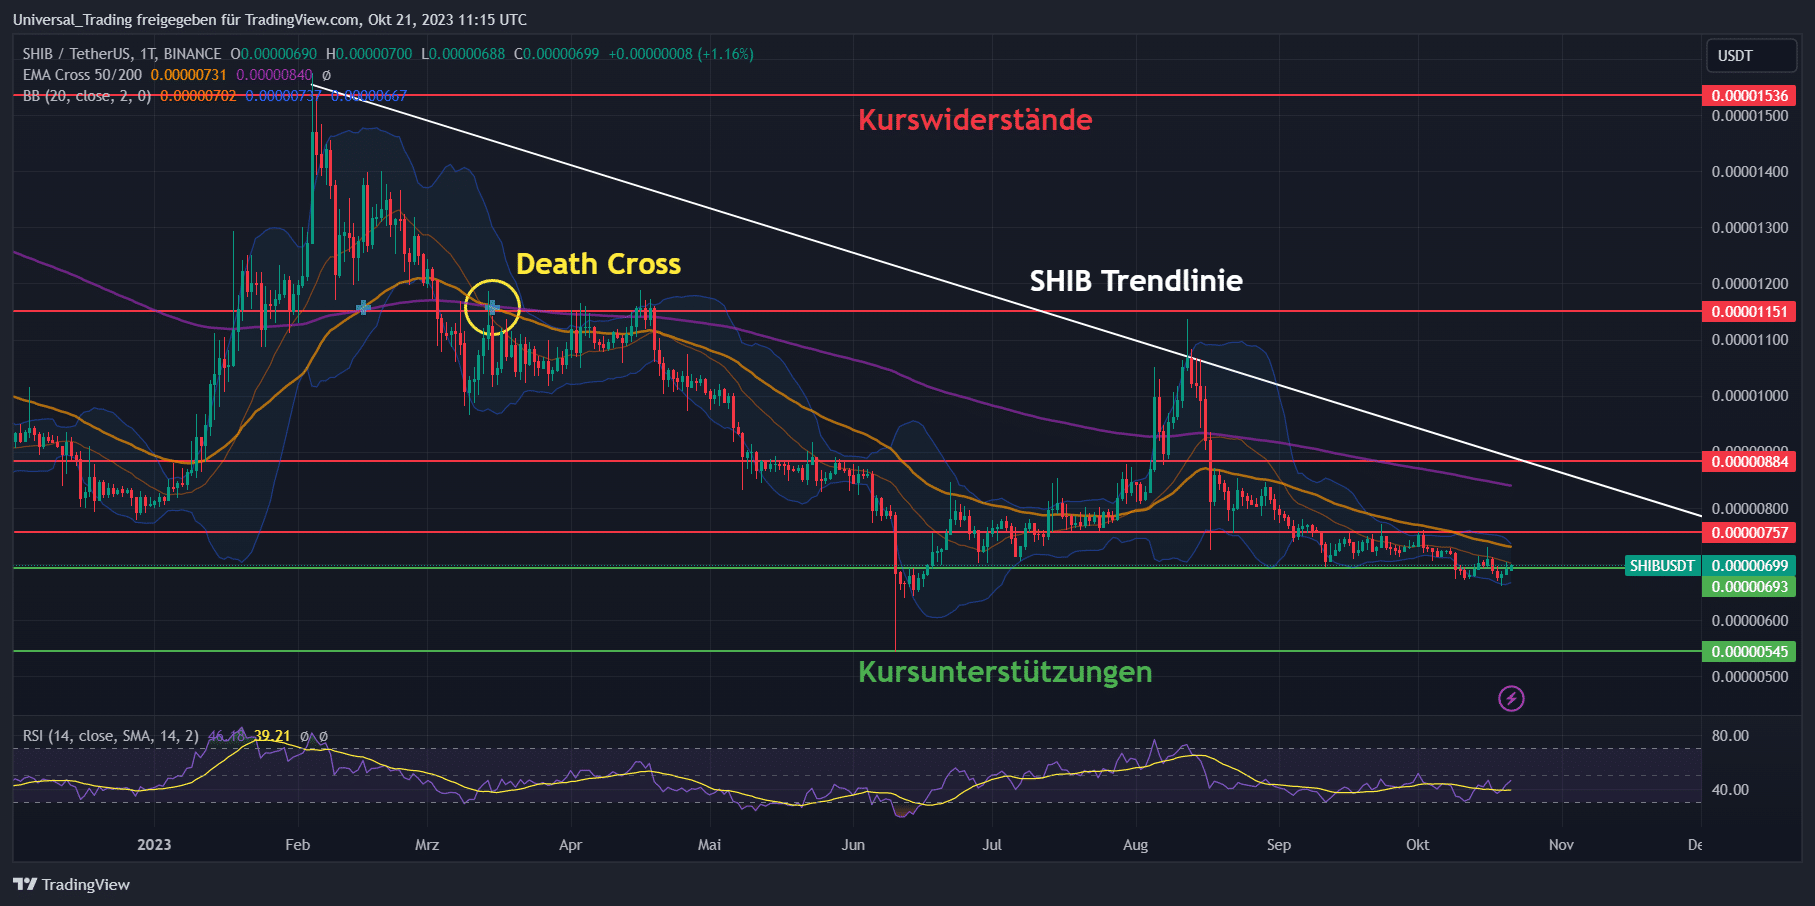Click the 0.00000600 price axis tick

(1749, 621)
